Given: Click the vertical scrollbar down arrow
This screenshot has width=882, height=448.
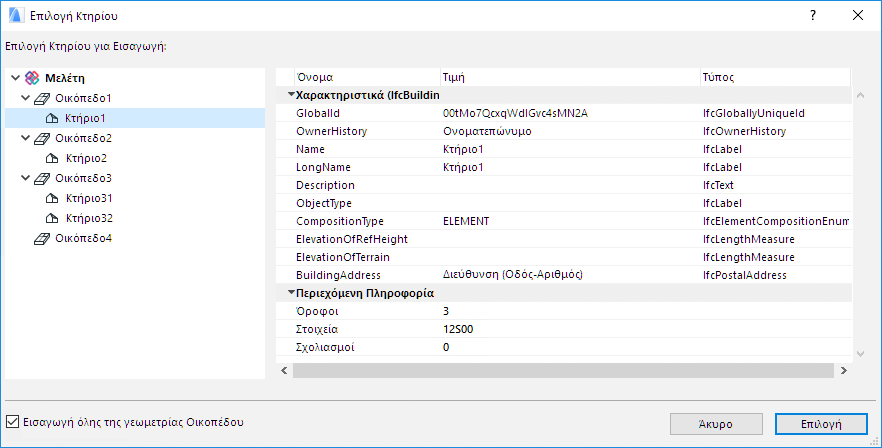Looking at the screenshot, I should (x=860, y=353).
